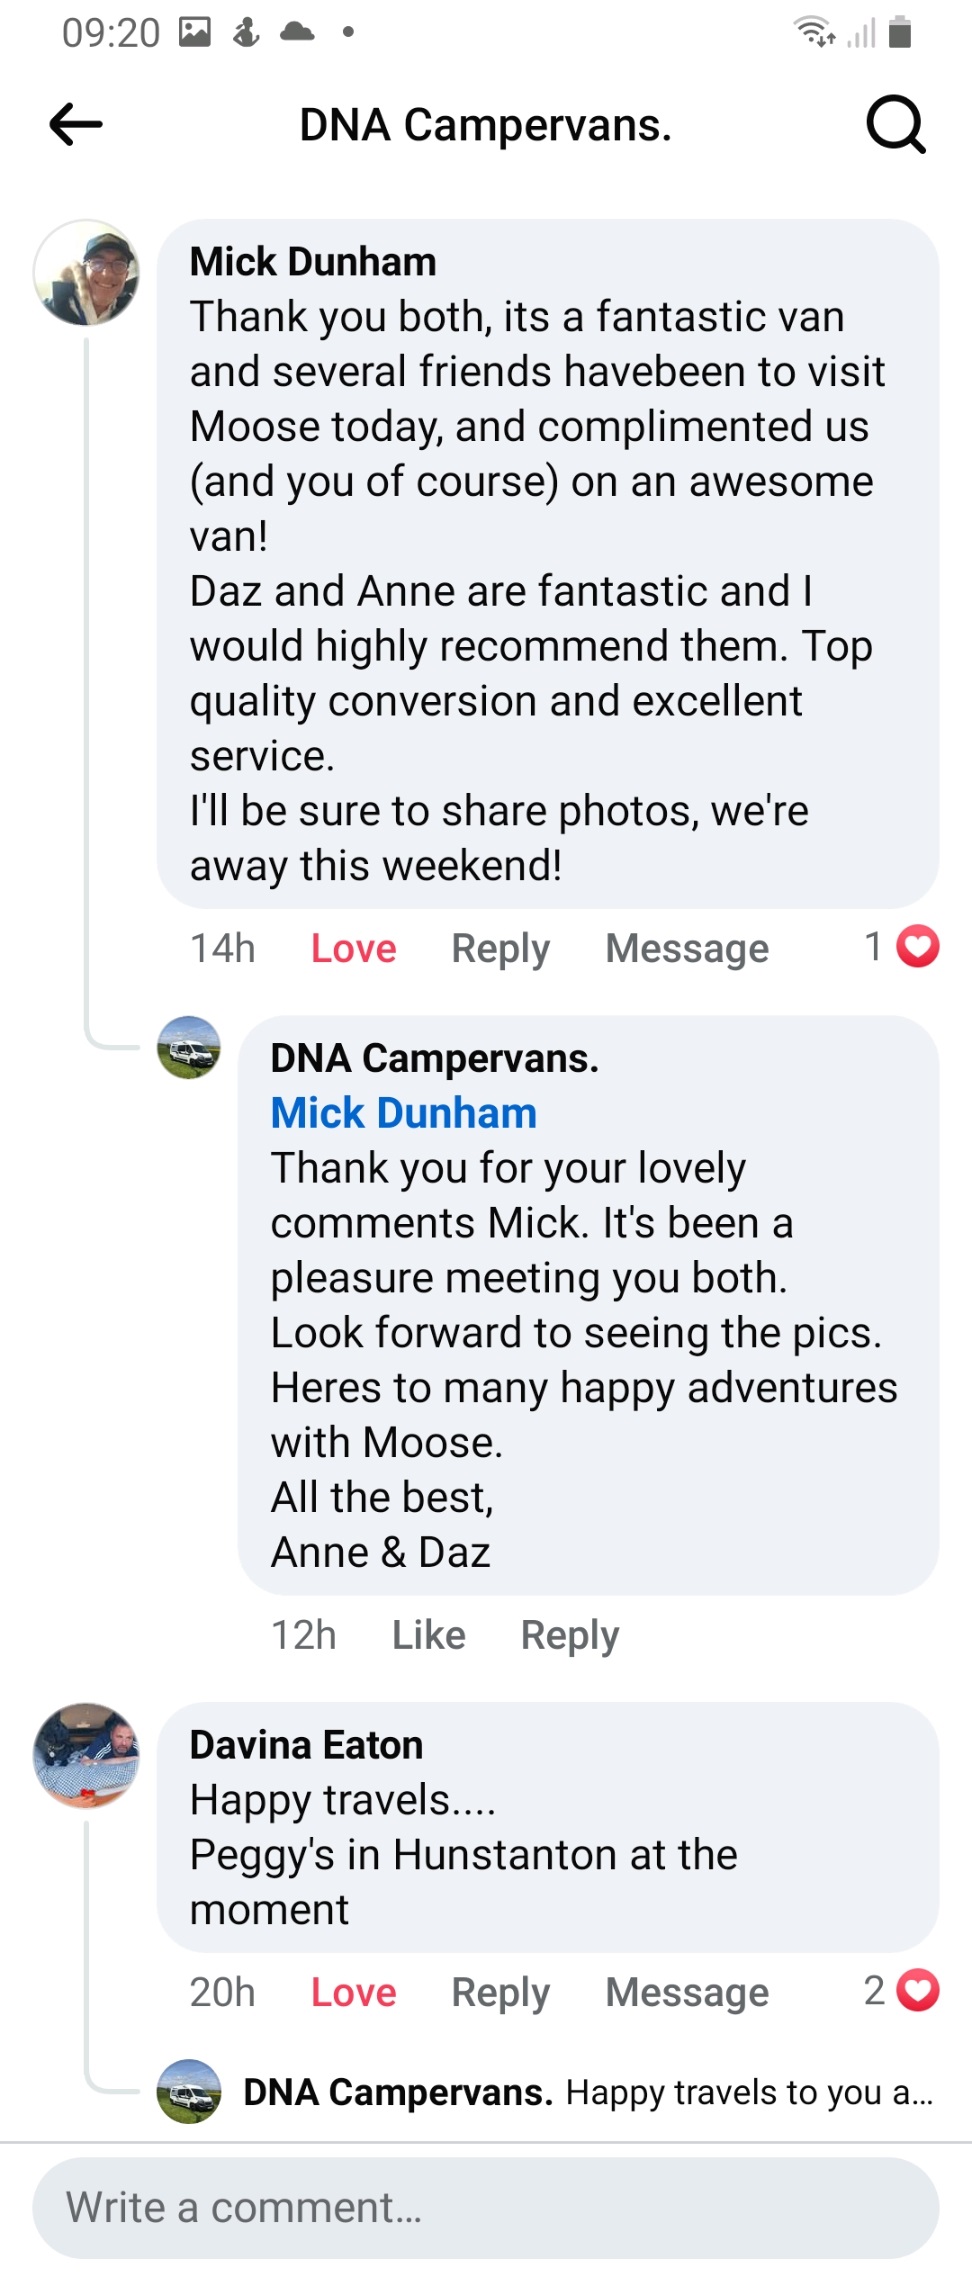This screenshot has height=2276, width=972.
Task: Tap DNA Campervans avatar on the collapsed reply
Action: point(189,2090)
